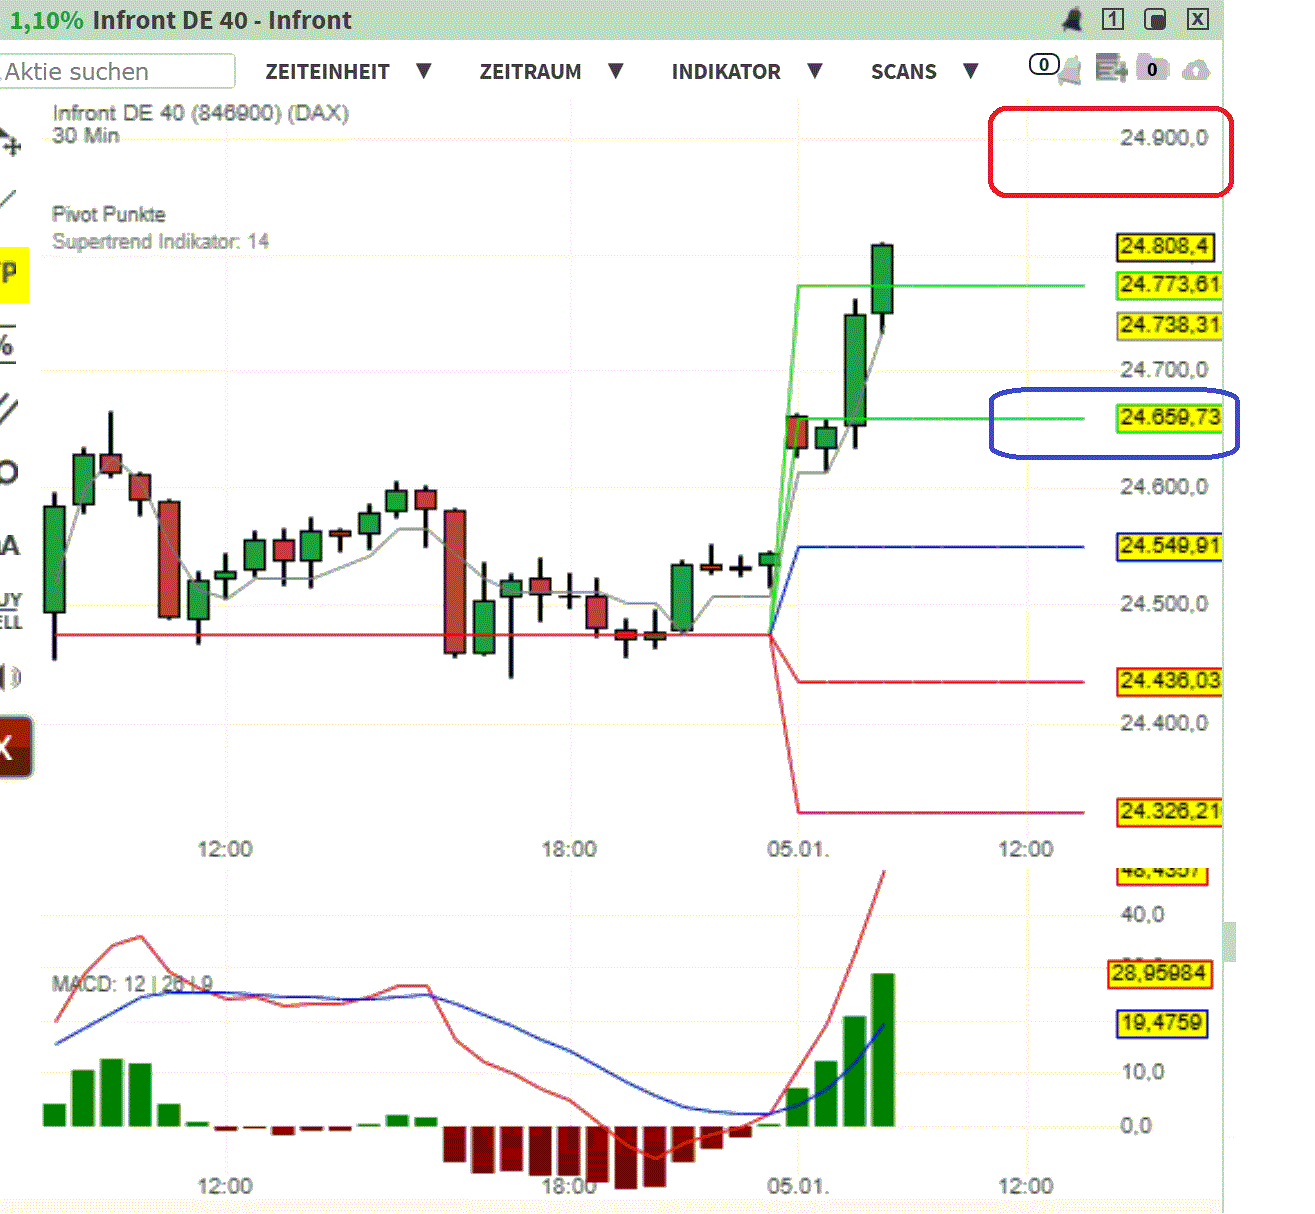Choose the parallel channel drawing tool

coord(8,408)
